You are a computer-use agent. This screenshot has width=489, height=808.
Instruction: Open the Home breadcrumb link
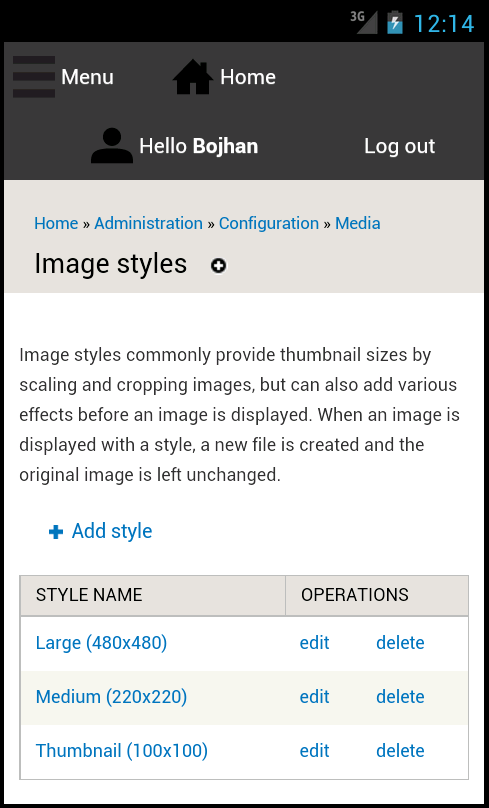coord(56,223)
